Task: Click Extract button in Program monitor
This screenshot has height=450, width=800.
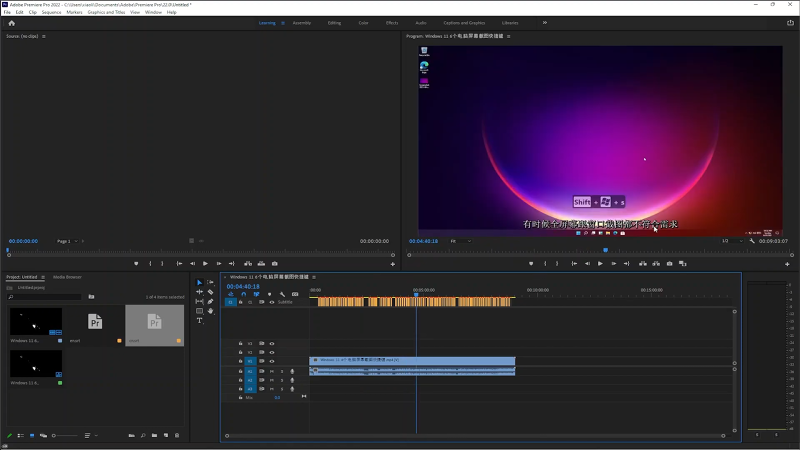Action: pyautogui.click(x=656, y=264)
